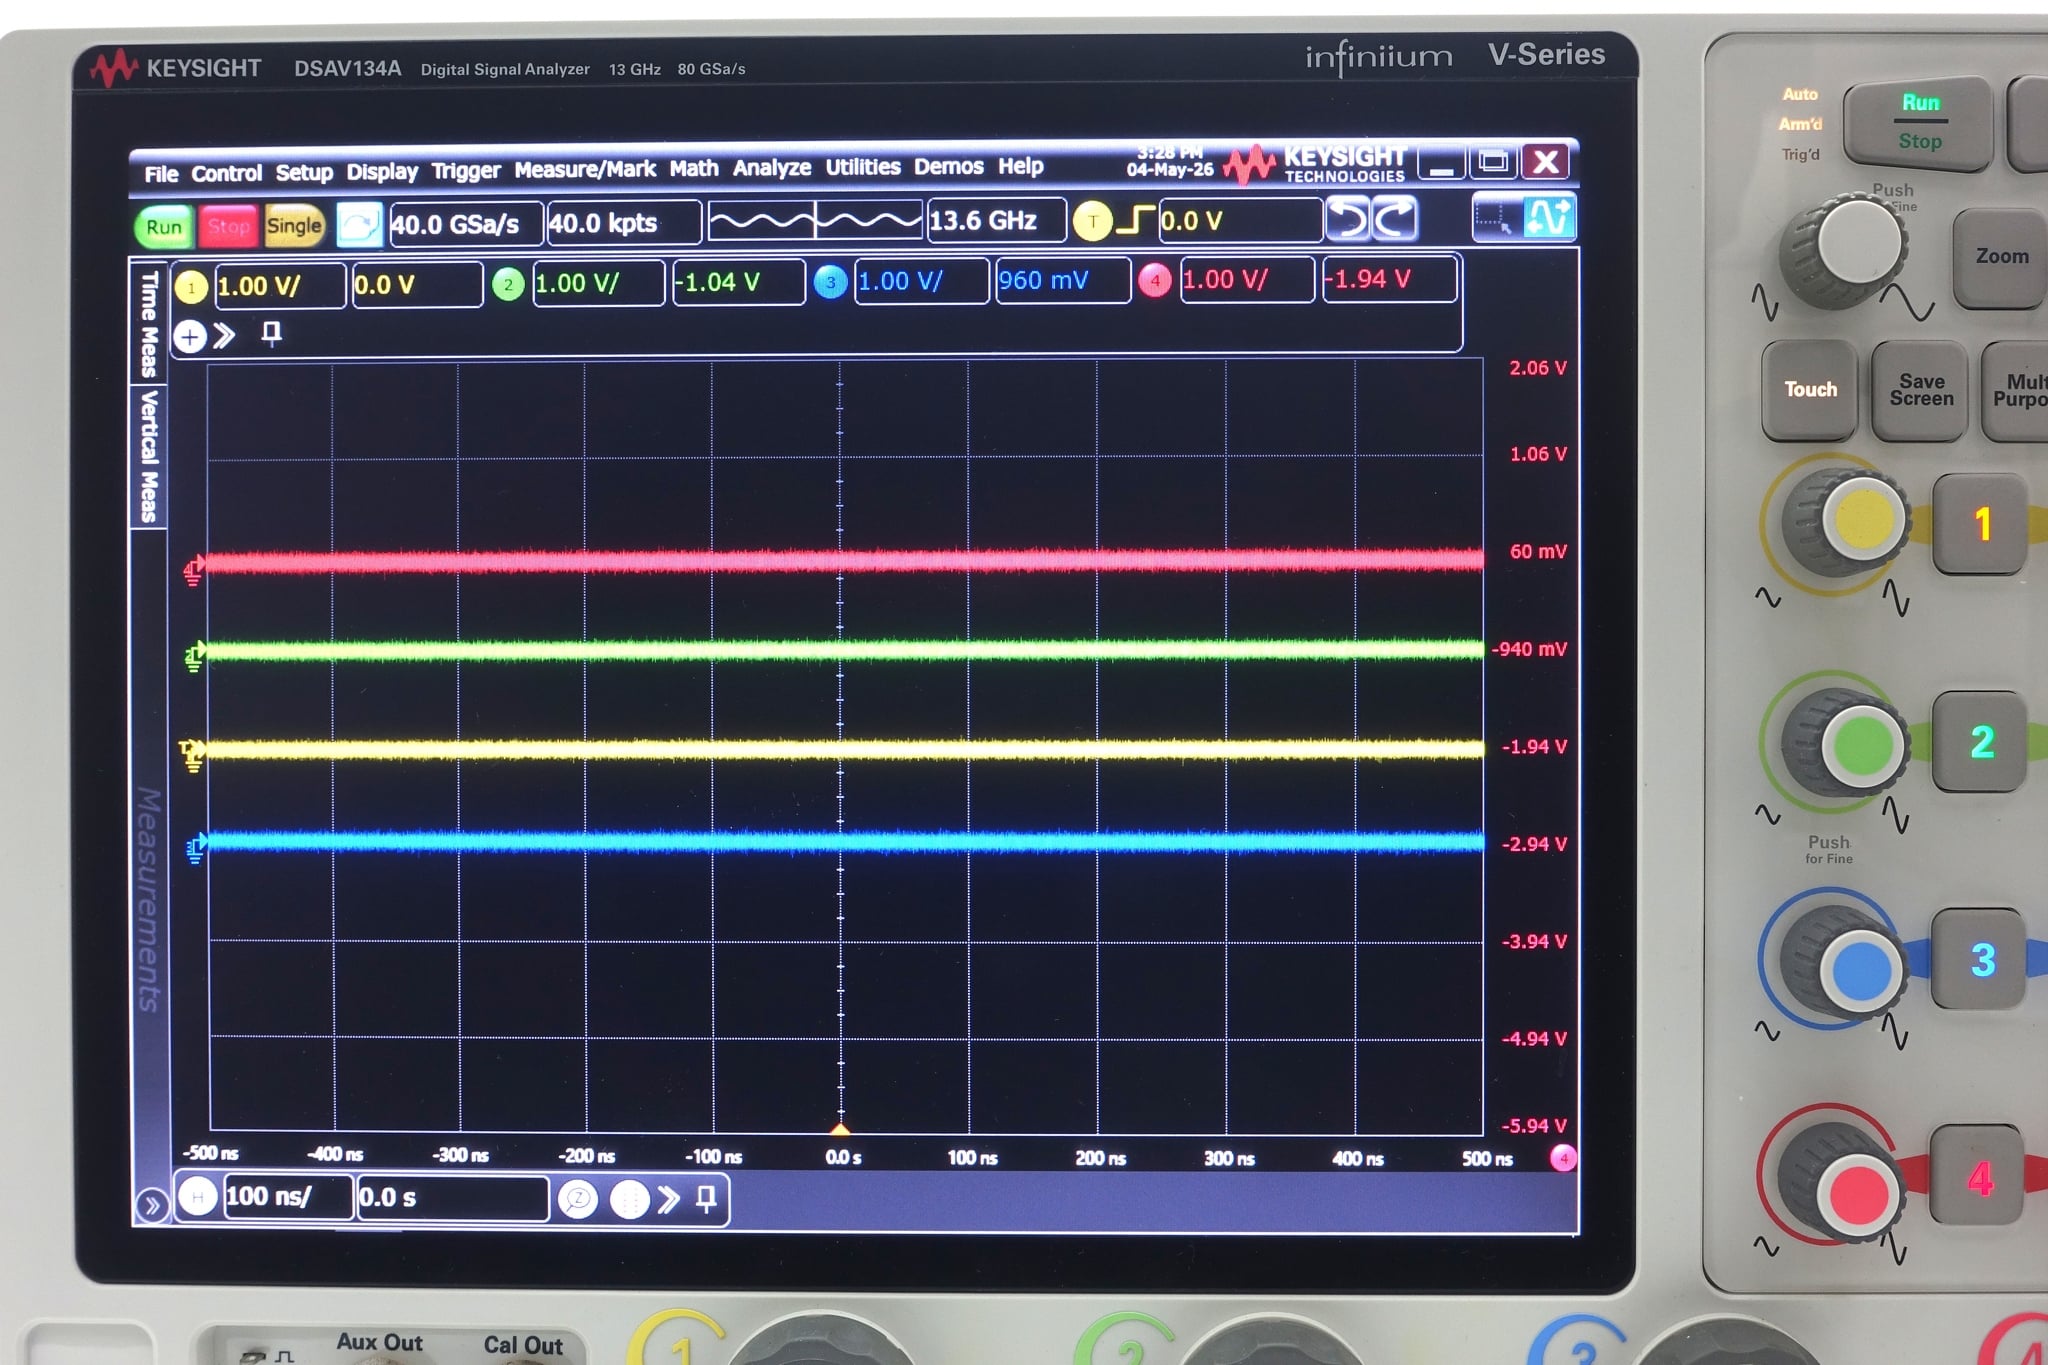
Task: Click channel 3 offset 960 mV field
Action: tap(1063, 280)
